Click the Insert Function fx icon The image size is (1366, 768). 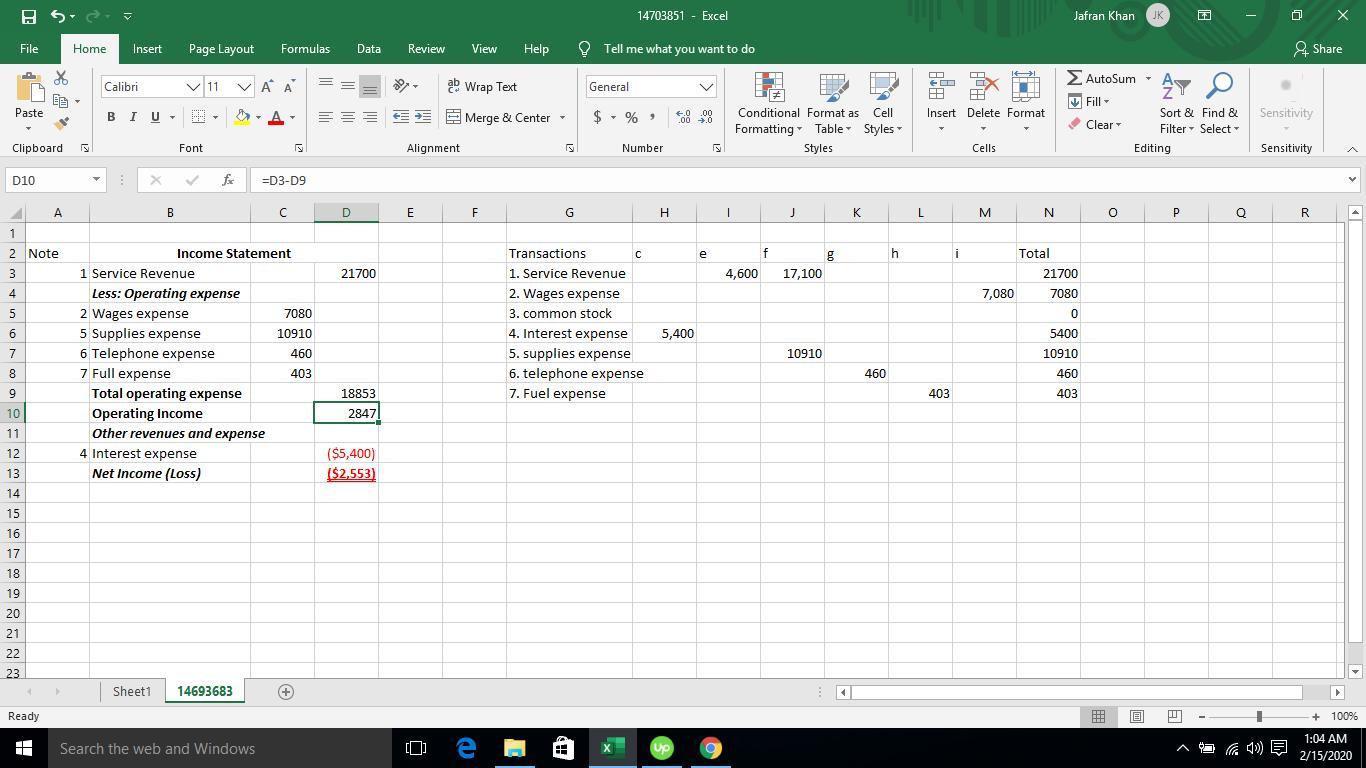click(228, 180)
